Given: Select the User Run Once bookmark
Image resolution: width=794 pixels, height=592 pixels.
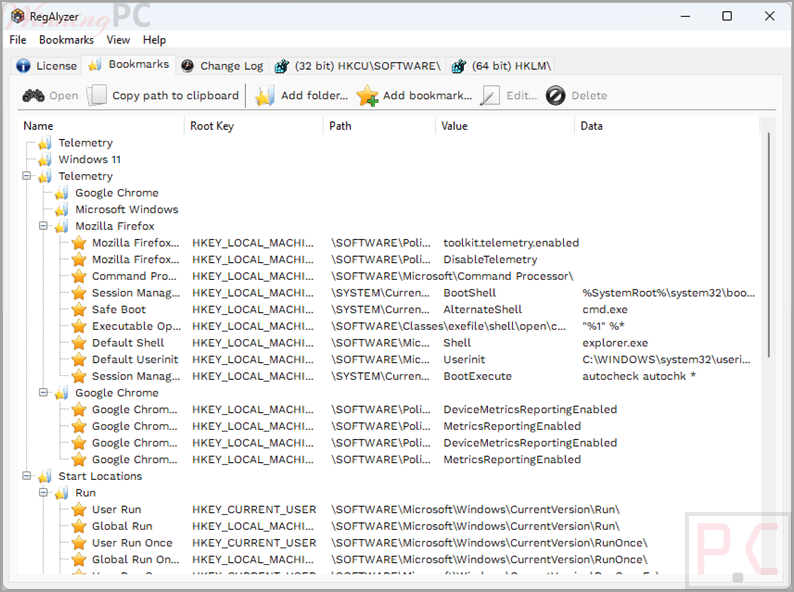Looking at the screenshot, I should click(x=132, y=543).
